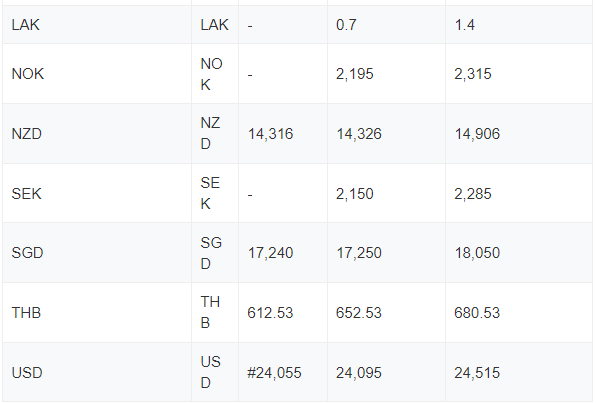Click the USD sell rate 24,515

(x=477, y=373)
